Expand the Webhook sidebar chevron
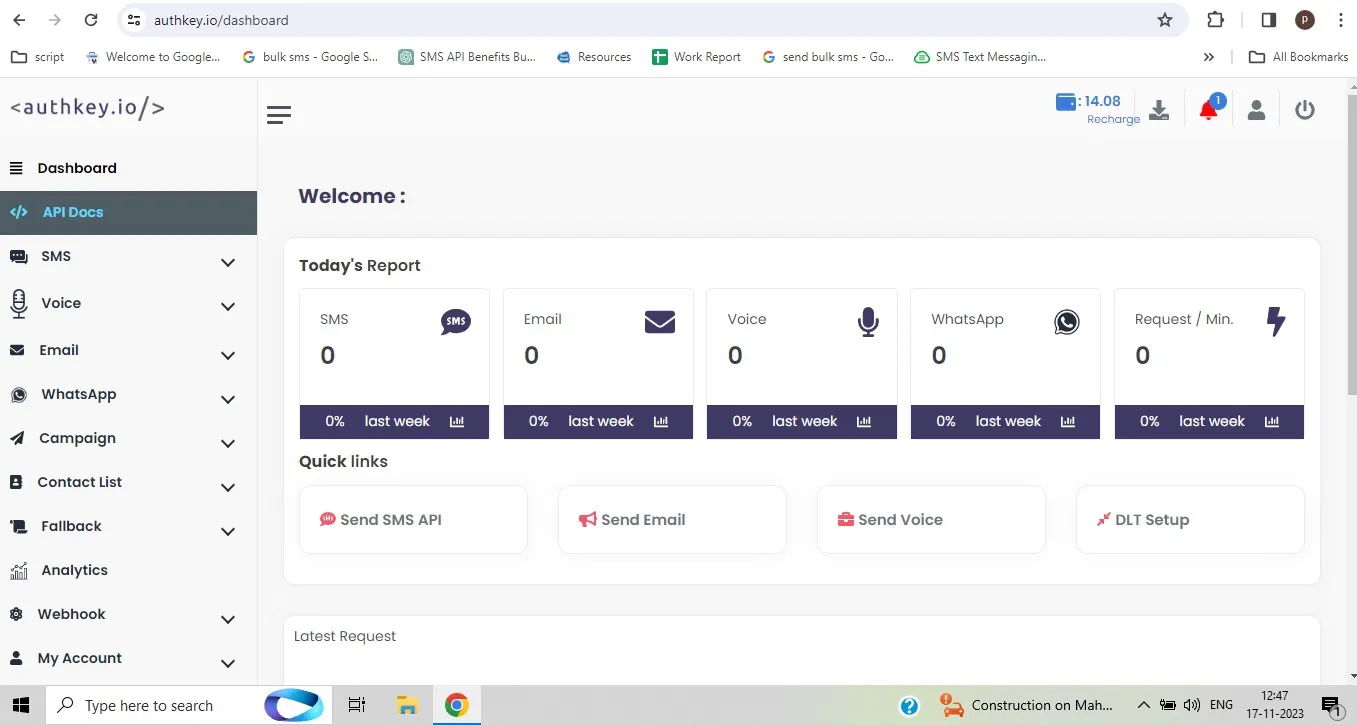The width and height of the screenshot is (1357, 725). [228, 619]
